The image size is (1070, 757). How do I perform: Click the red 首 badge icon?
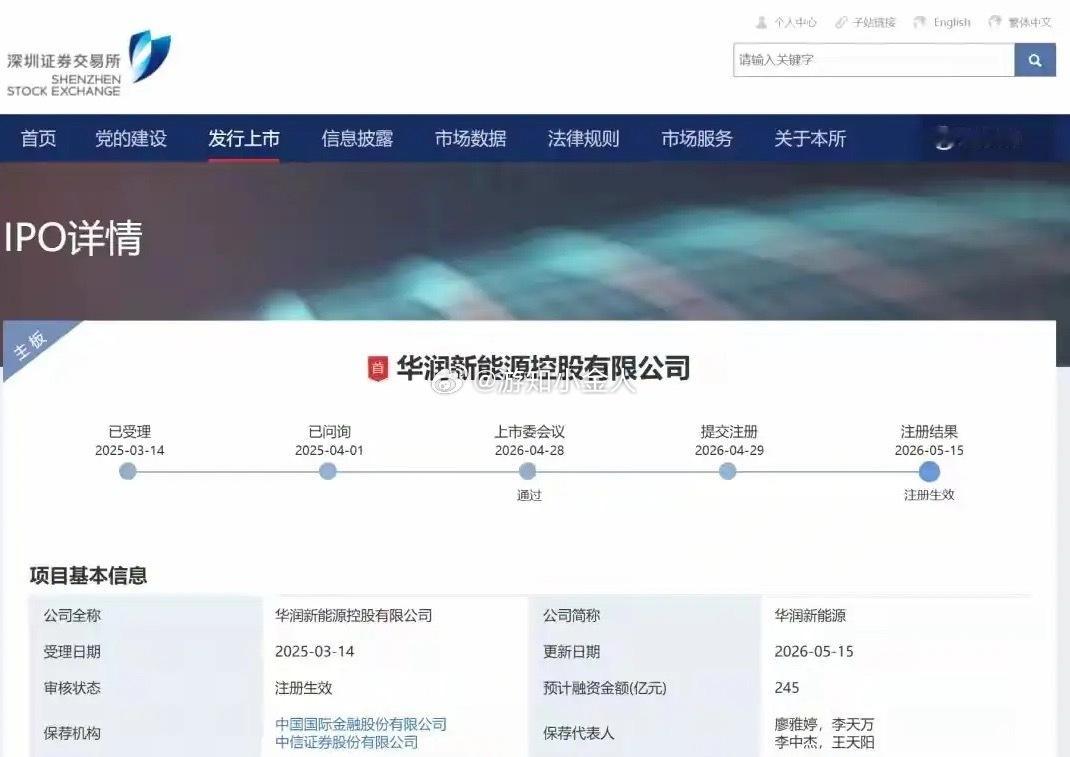[x=377, y=369]
